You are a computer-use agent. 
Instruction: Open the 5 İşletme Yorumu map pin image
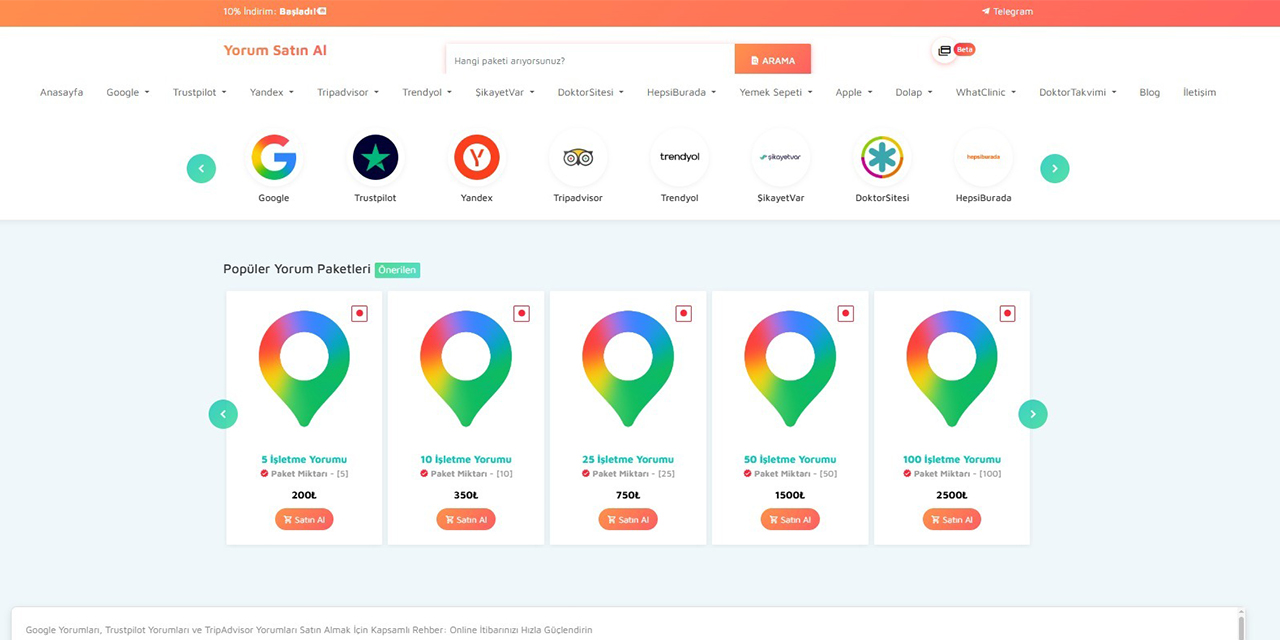304,368
